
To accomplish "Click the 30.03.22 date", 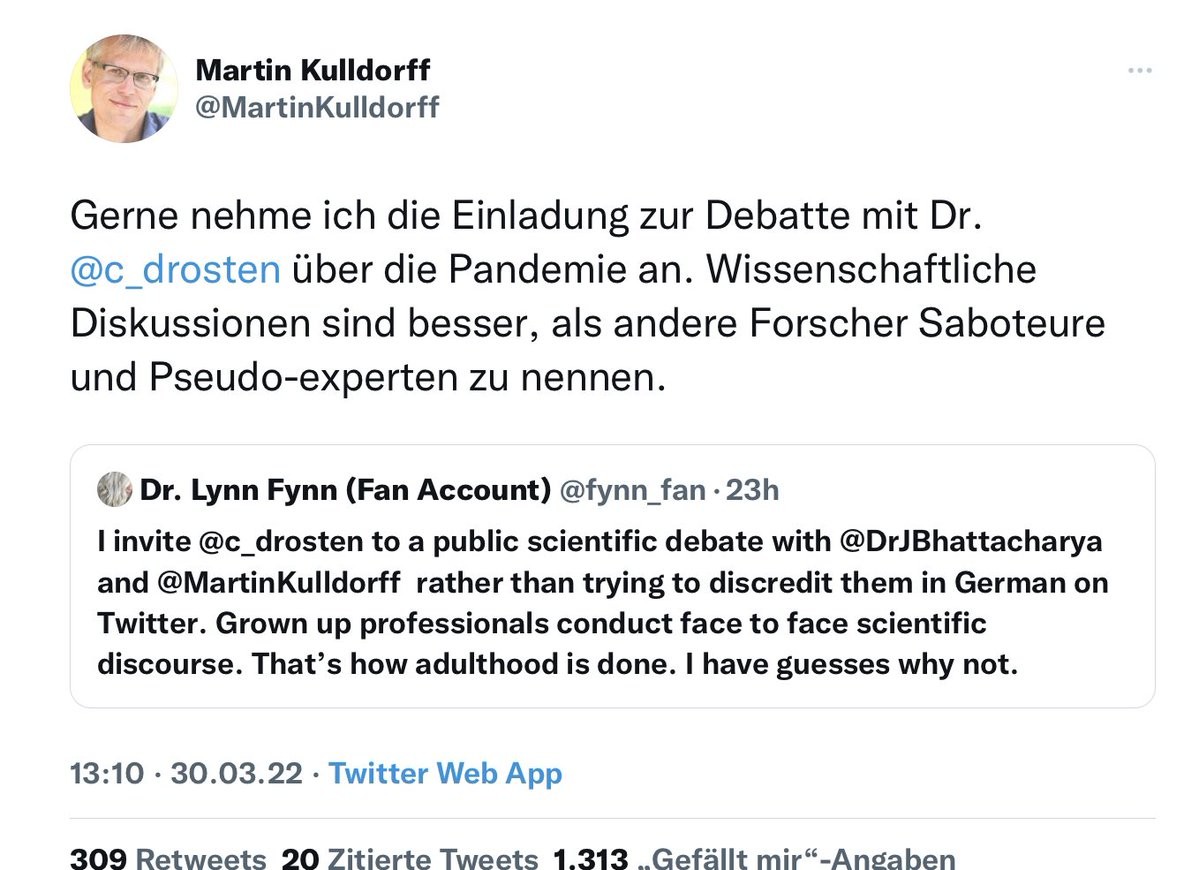I will pyautogui.click(x=236, y=773).
